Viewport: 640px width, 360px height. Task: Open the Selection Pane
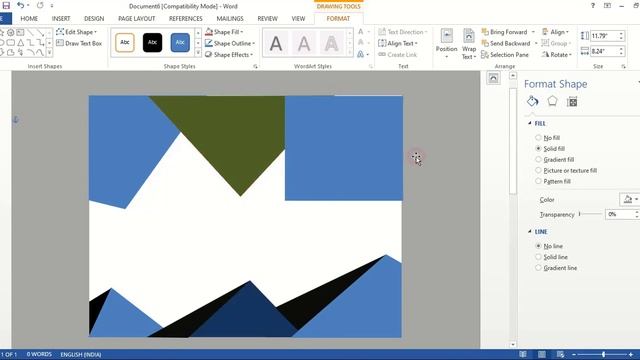(x=505, y=55)
